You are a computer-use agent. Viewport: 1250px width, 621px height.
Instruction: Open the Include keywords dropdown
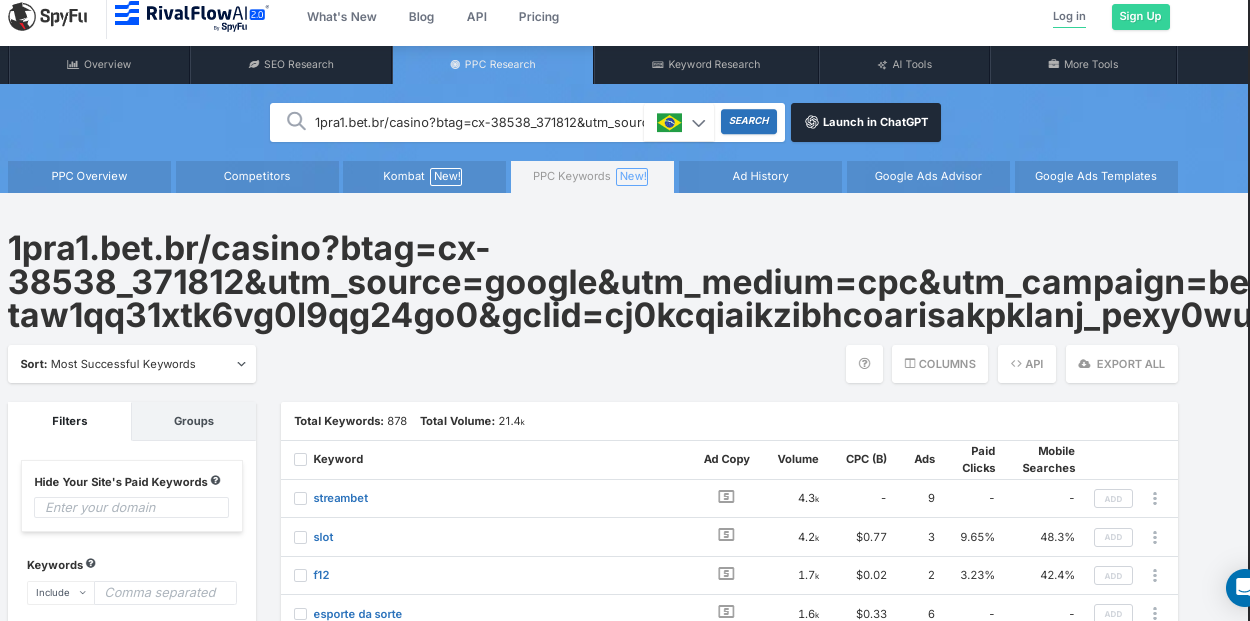pyautogui.click(x=61, y=593)
